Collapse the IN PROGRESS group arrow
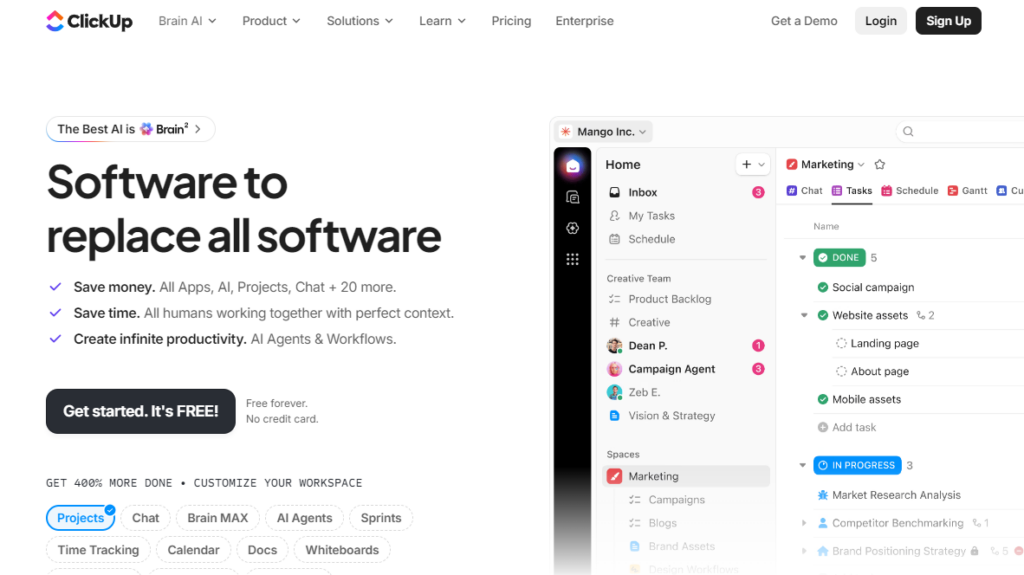 click(x=803, y=466)
